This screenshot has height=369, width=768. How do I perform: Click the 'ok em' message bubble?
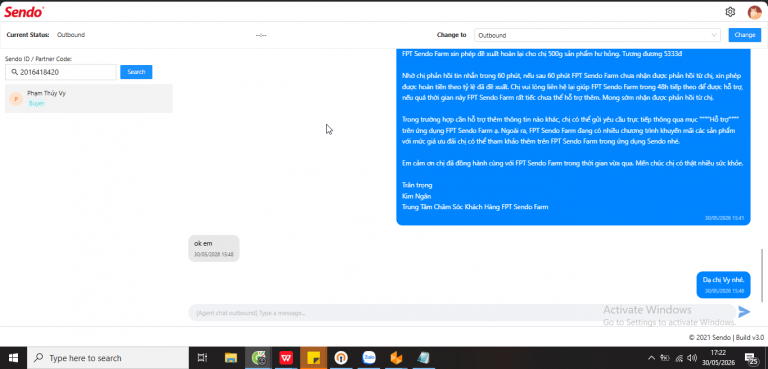coord(214,248)
